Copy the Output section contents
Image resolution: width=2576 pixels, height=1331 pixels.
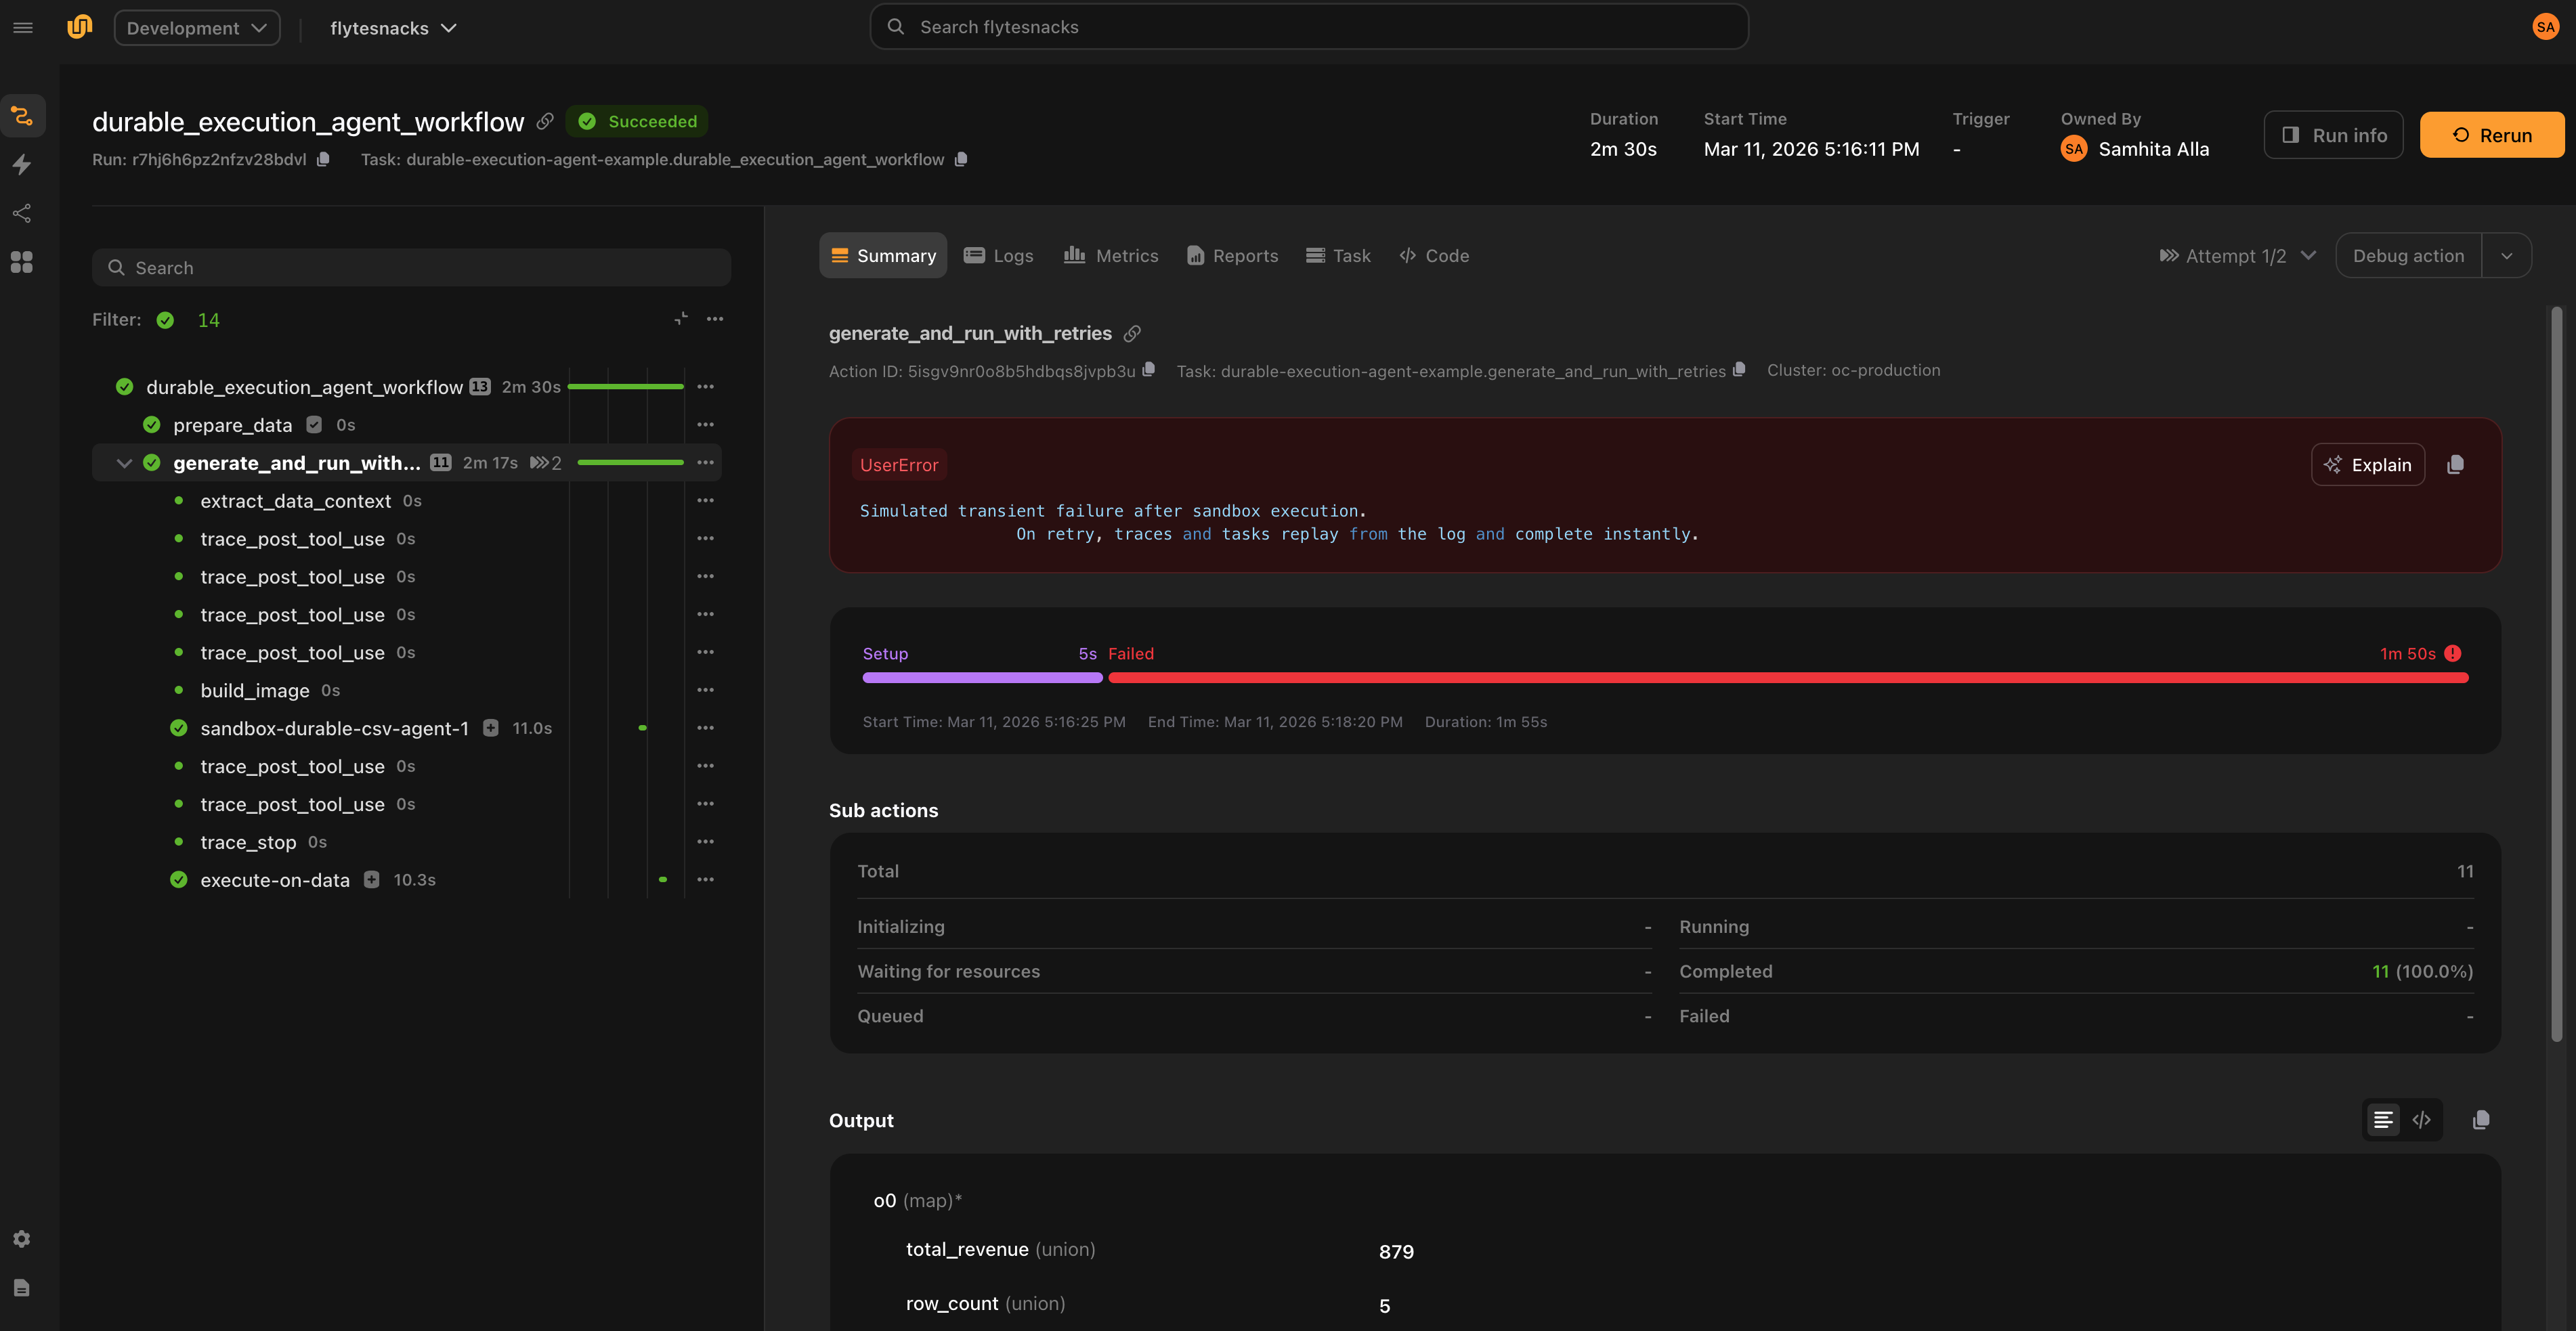(x=2481, y=1120)
